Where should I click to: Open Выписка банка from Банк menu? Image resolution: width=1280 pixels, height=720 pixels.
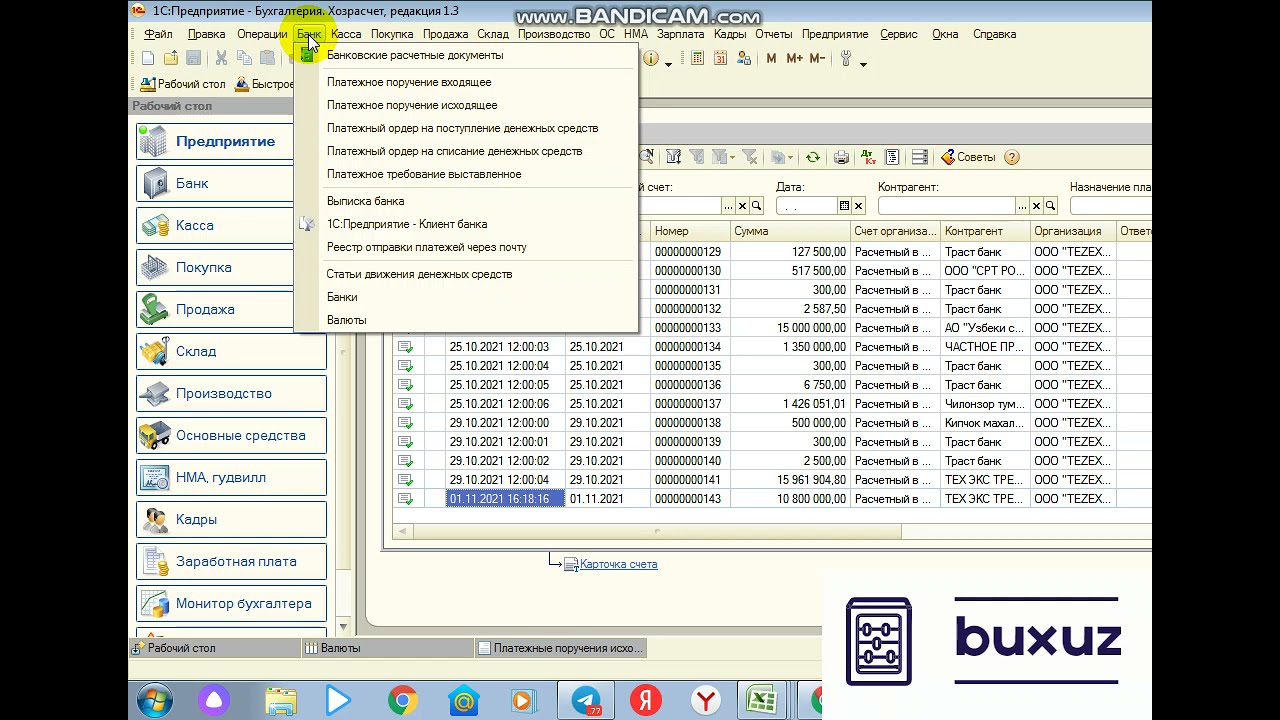coord(365,201)
